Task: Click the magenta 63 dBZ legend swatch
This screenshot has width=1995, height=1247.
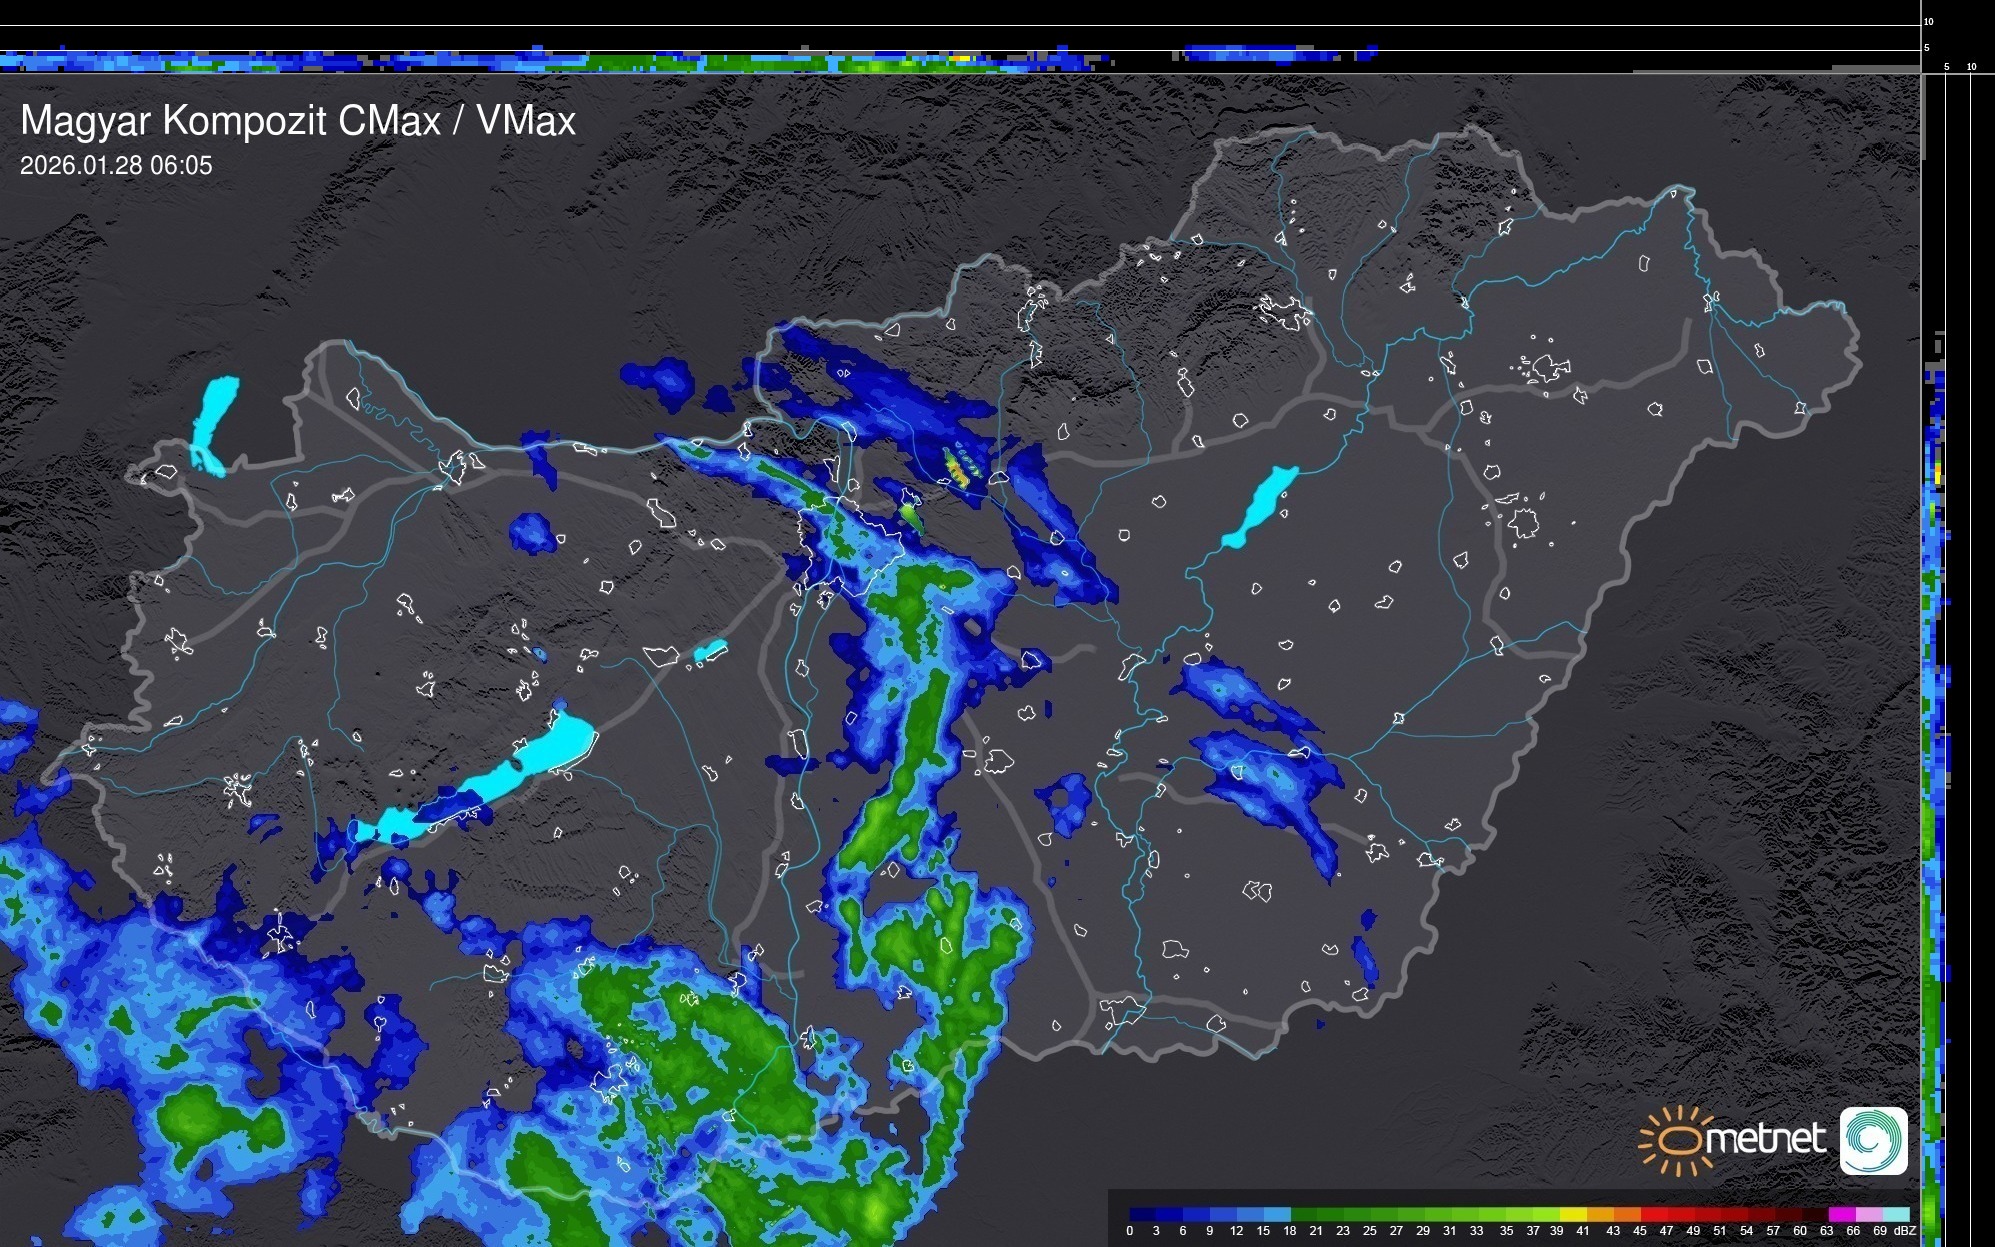Action: pyautogui.click(x=1843, y=1214)
